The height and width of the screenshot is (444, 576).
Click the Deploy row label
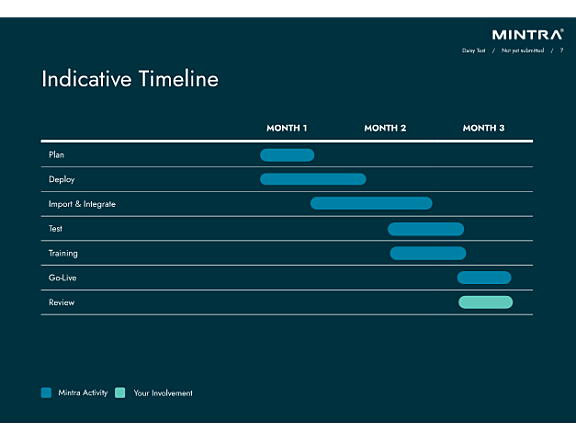tap(62, 180)
